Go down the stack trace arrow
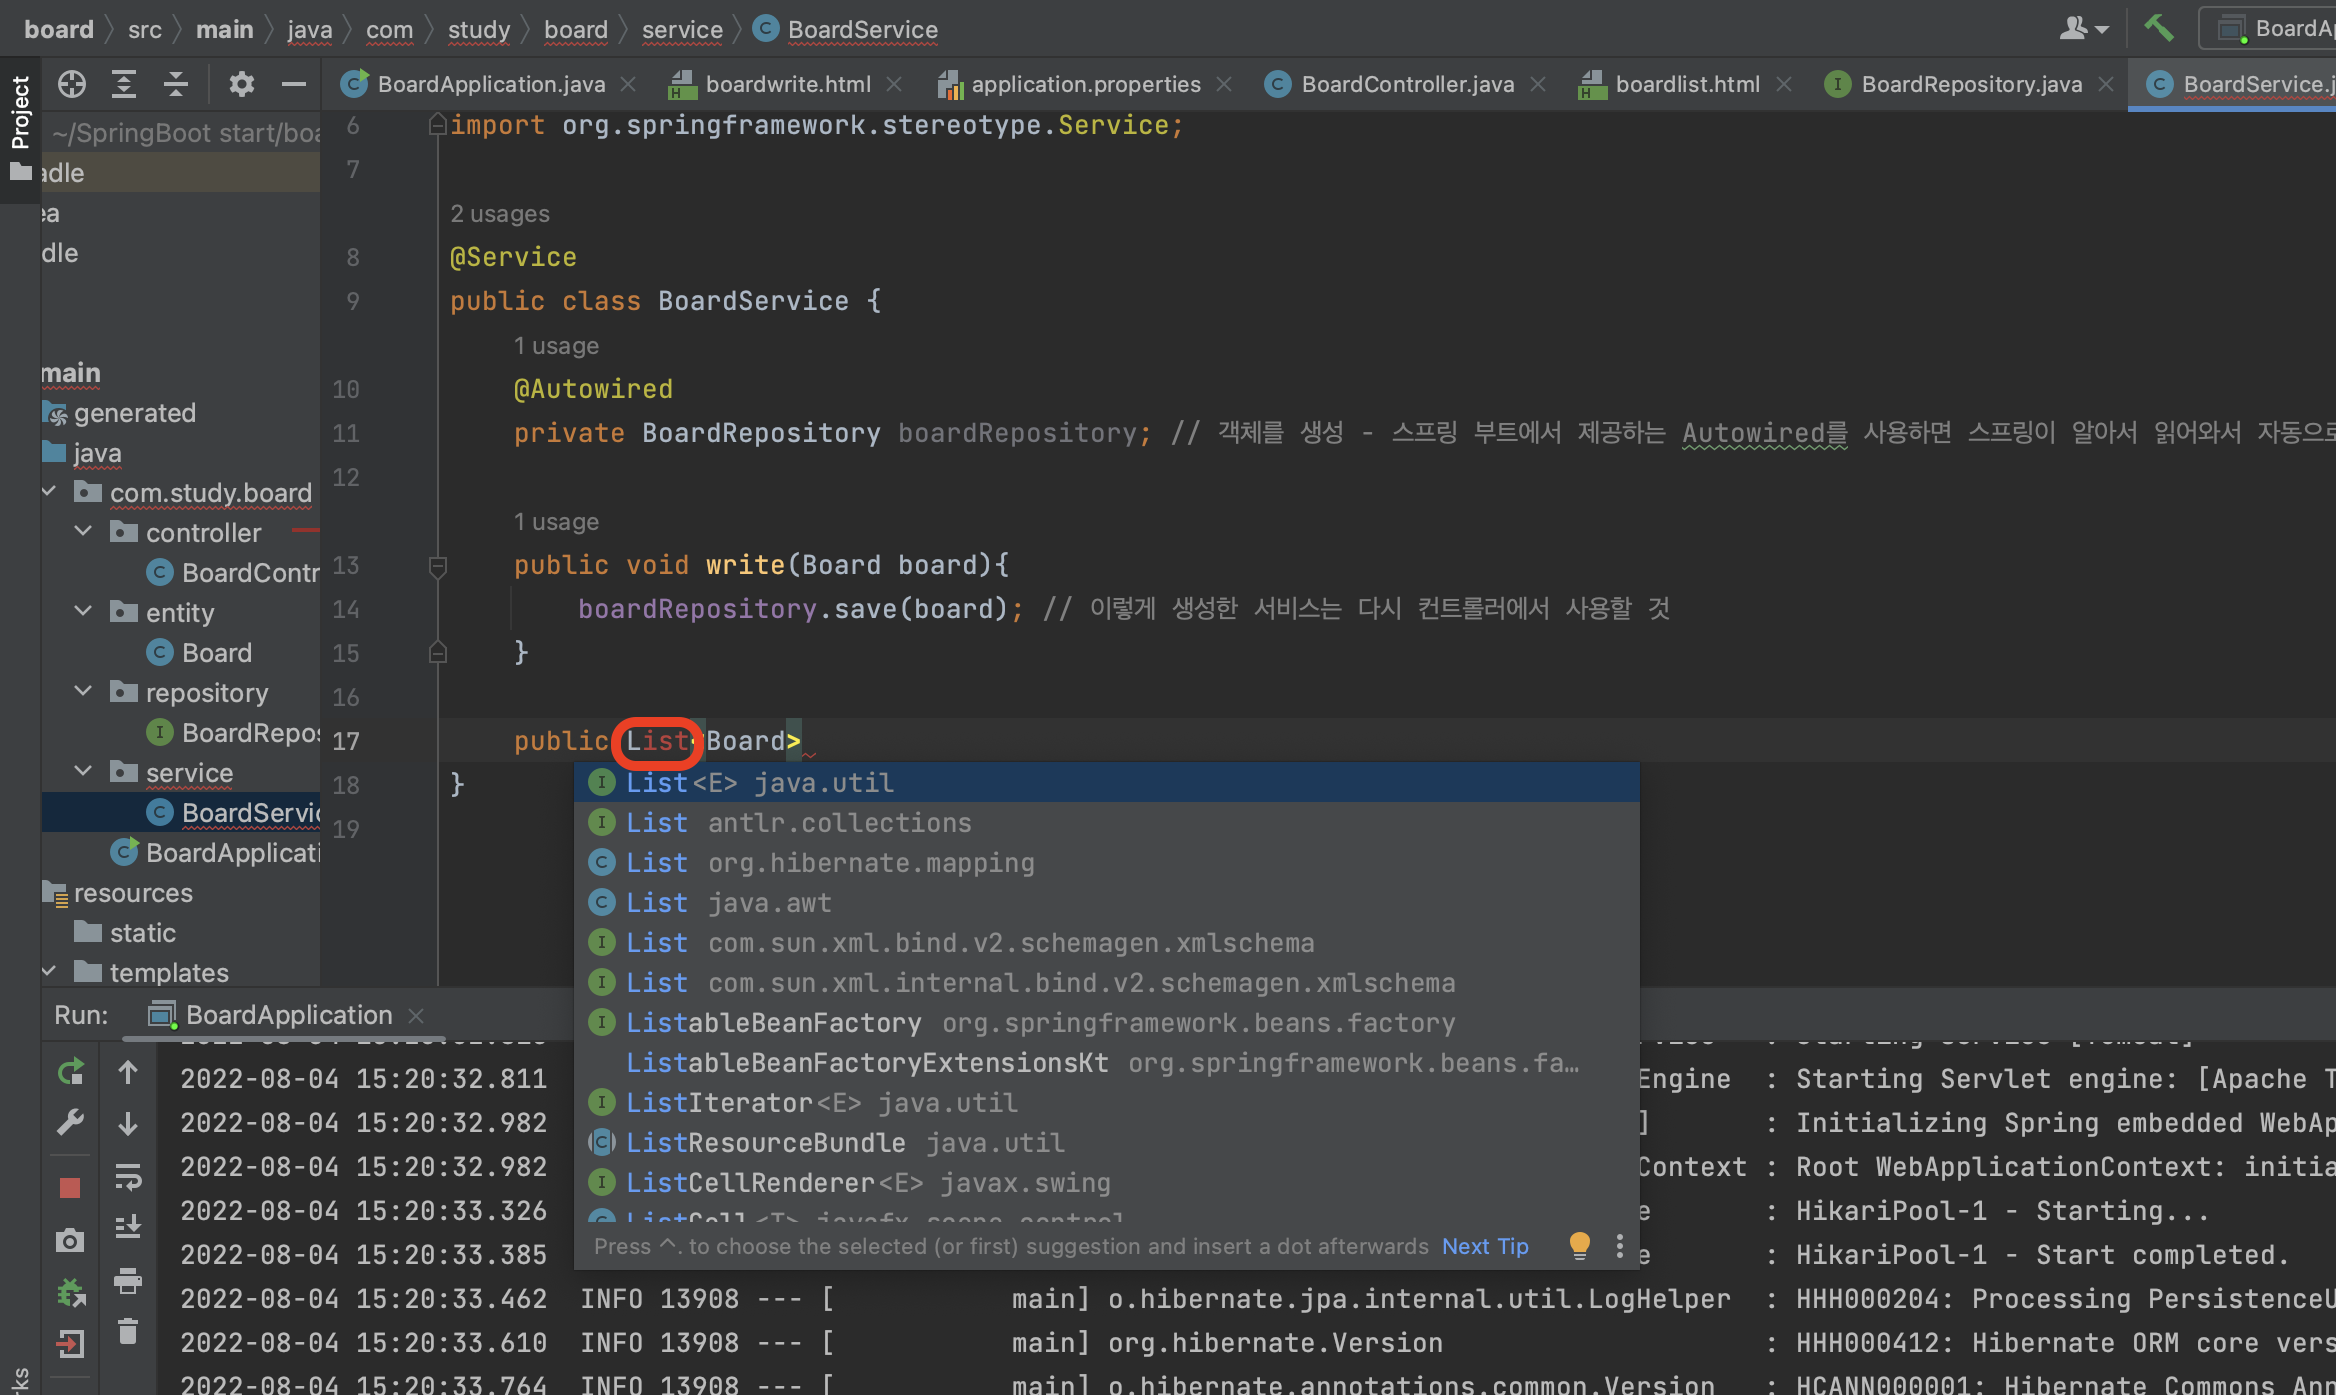The height and width of the screenshot is (1395, 2336). (x=128, y=1124)
